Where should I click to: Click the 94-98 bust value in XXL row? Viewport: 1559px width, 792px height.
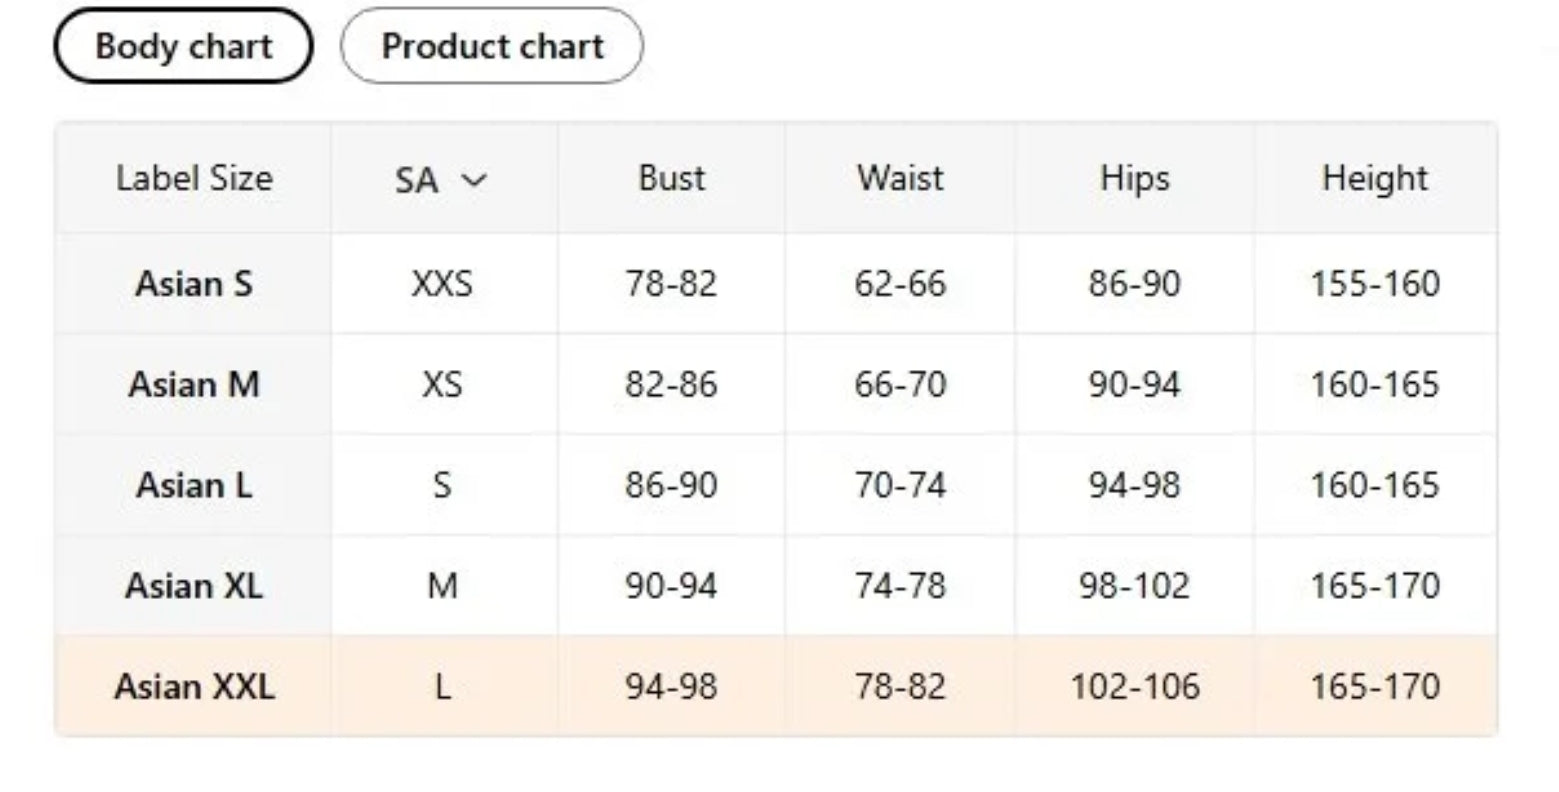671,687
